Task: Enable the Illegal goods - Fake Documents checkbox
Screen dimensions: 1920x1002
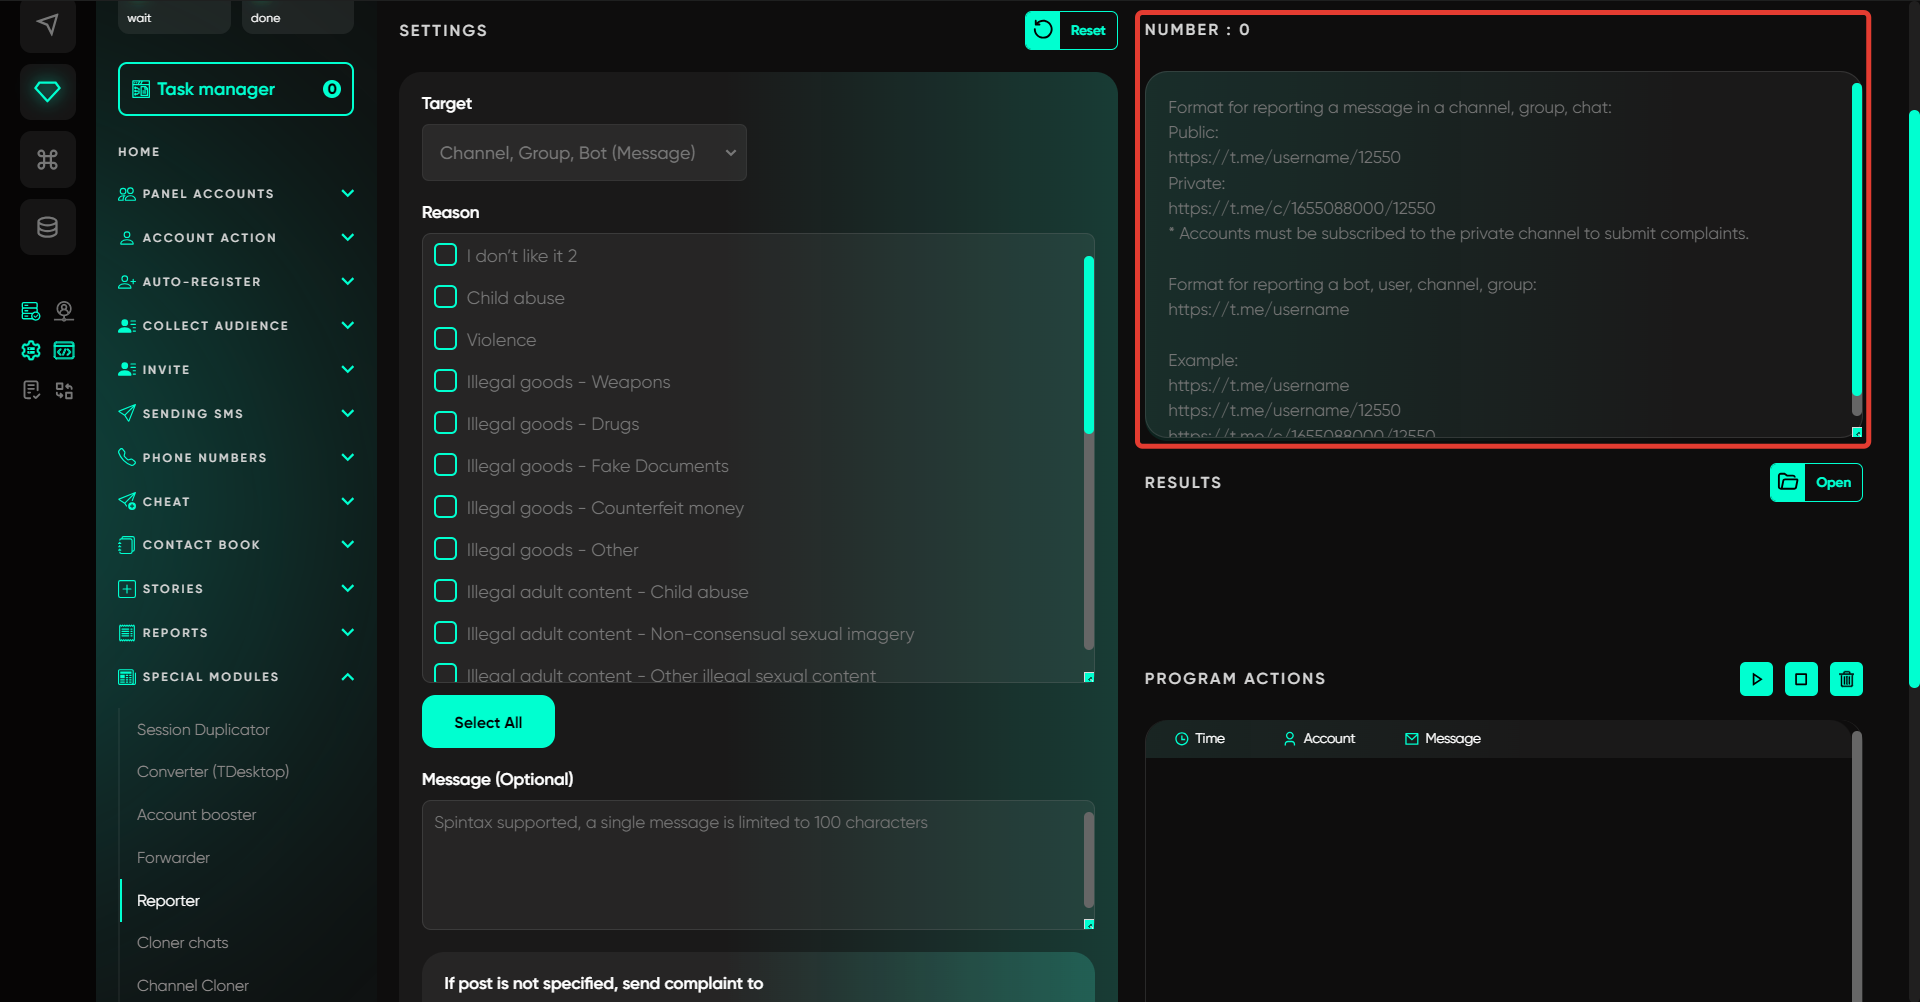Action: tap(446, 465)
